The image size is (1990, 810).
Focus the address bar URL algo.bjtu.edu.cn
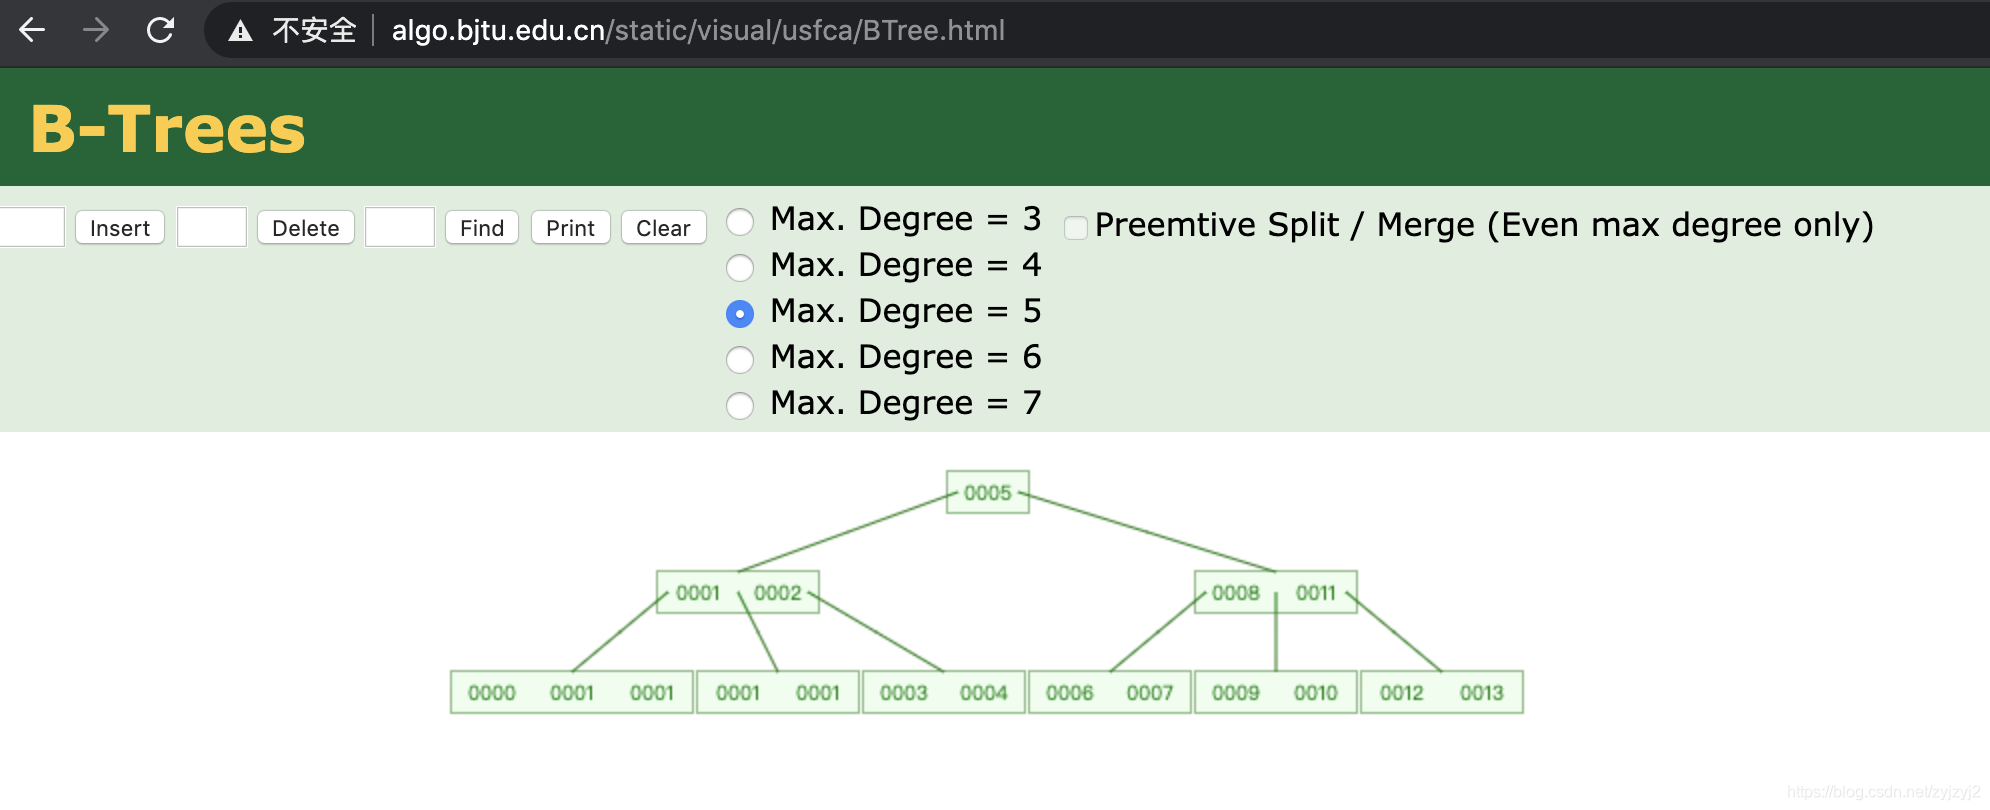pos(698,30)
